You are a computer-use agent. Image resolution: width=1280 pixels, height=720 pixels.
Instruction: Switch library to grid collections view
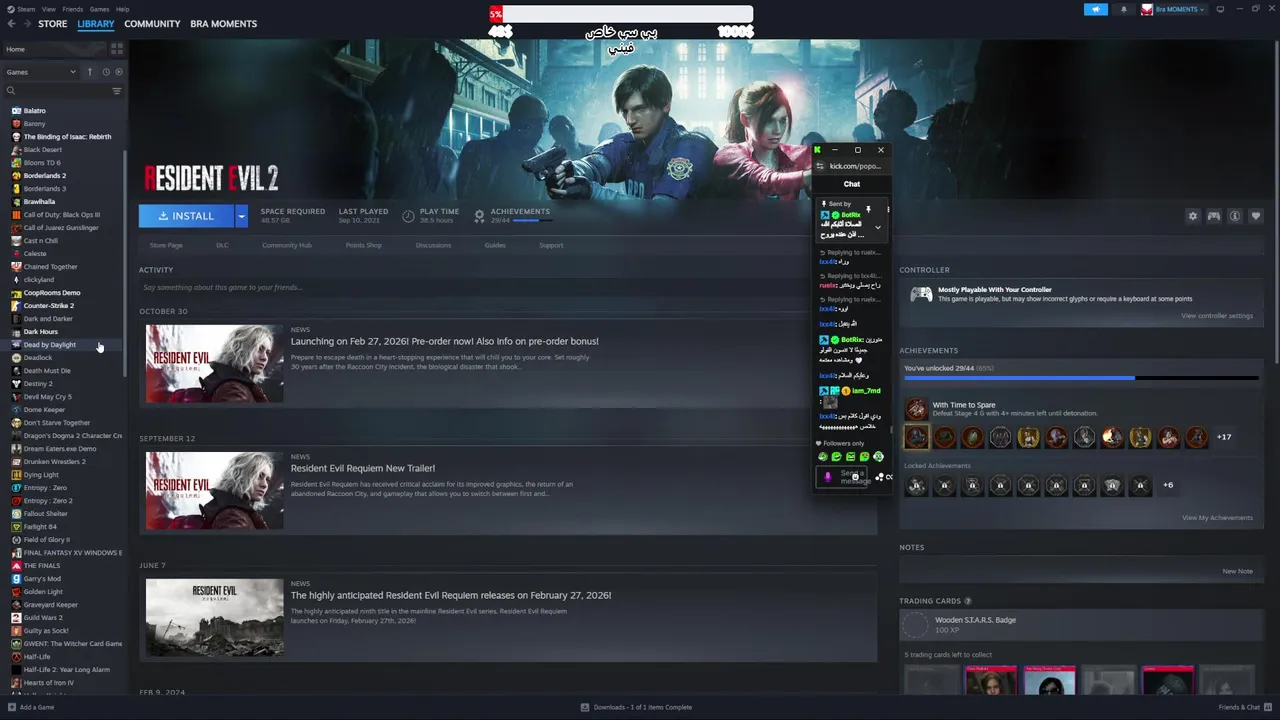tap(116, 48)
